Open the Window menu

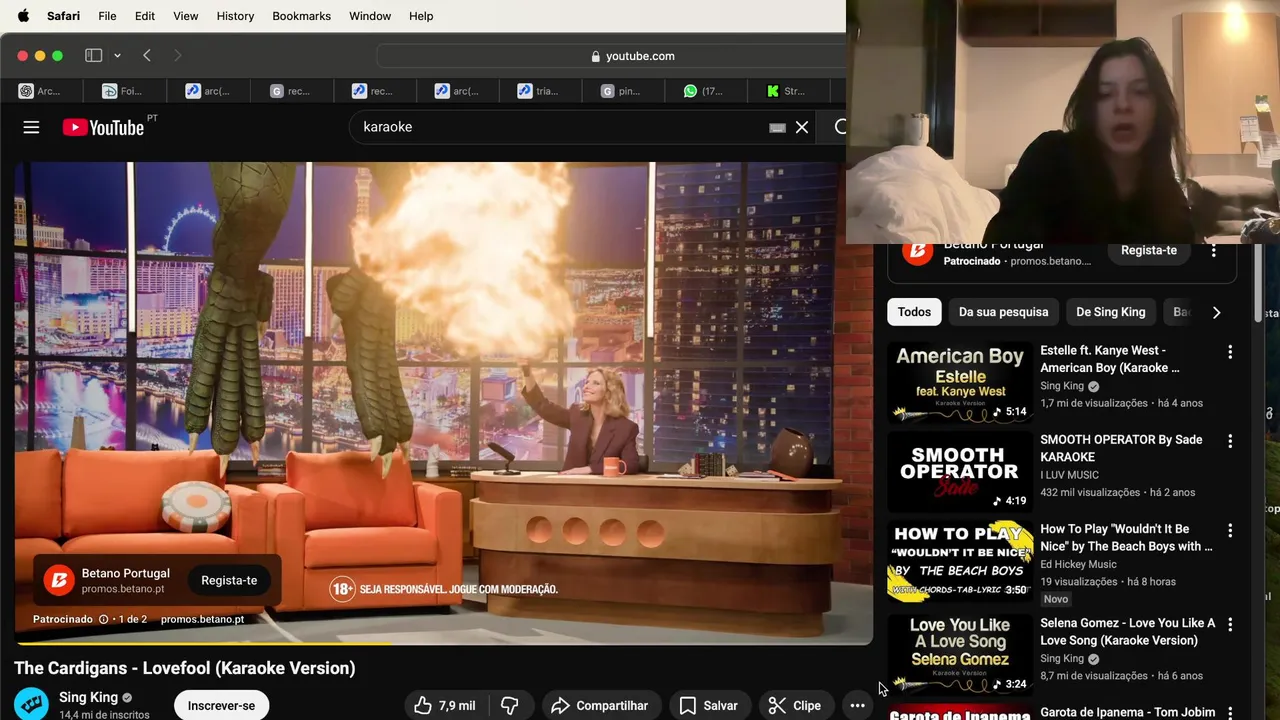point(370,16)
